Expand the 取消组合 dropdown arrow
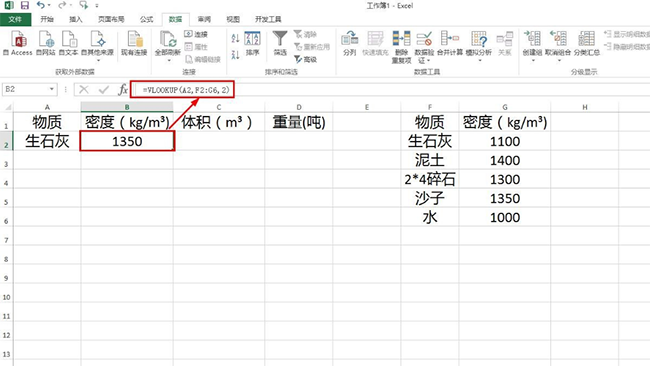Image resolution: width=650 pixels, height=366 pixels. (559, 60)
